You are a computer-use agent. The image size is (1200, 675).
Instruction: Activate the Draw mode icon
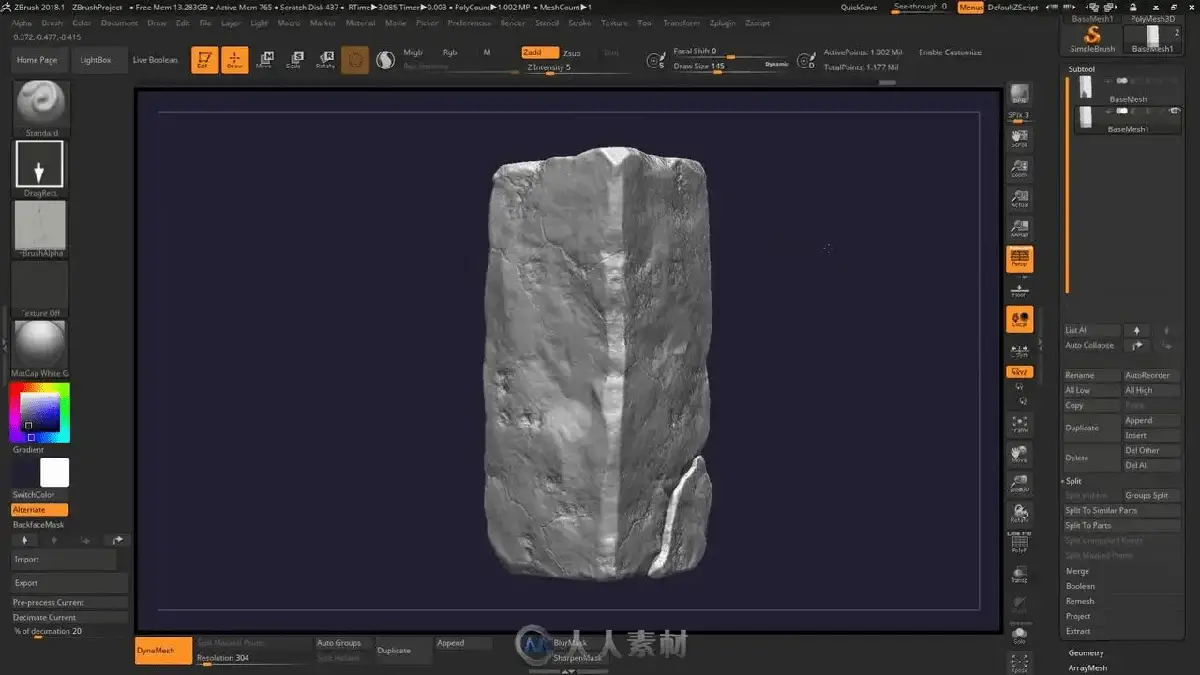tap(234, 60)
